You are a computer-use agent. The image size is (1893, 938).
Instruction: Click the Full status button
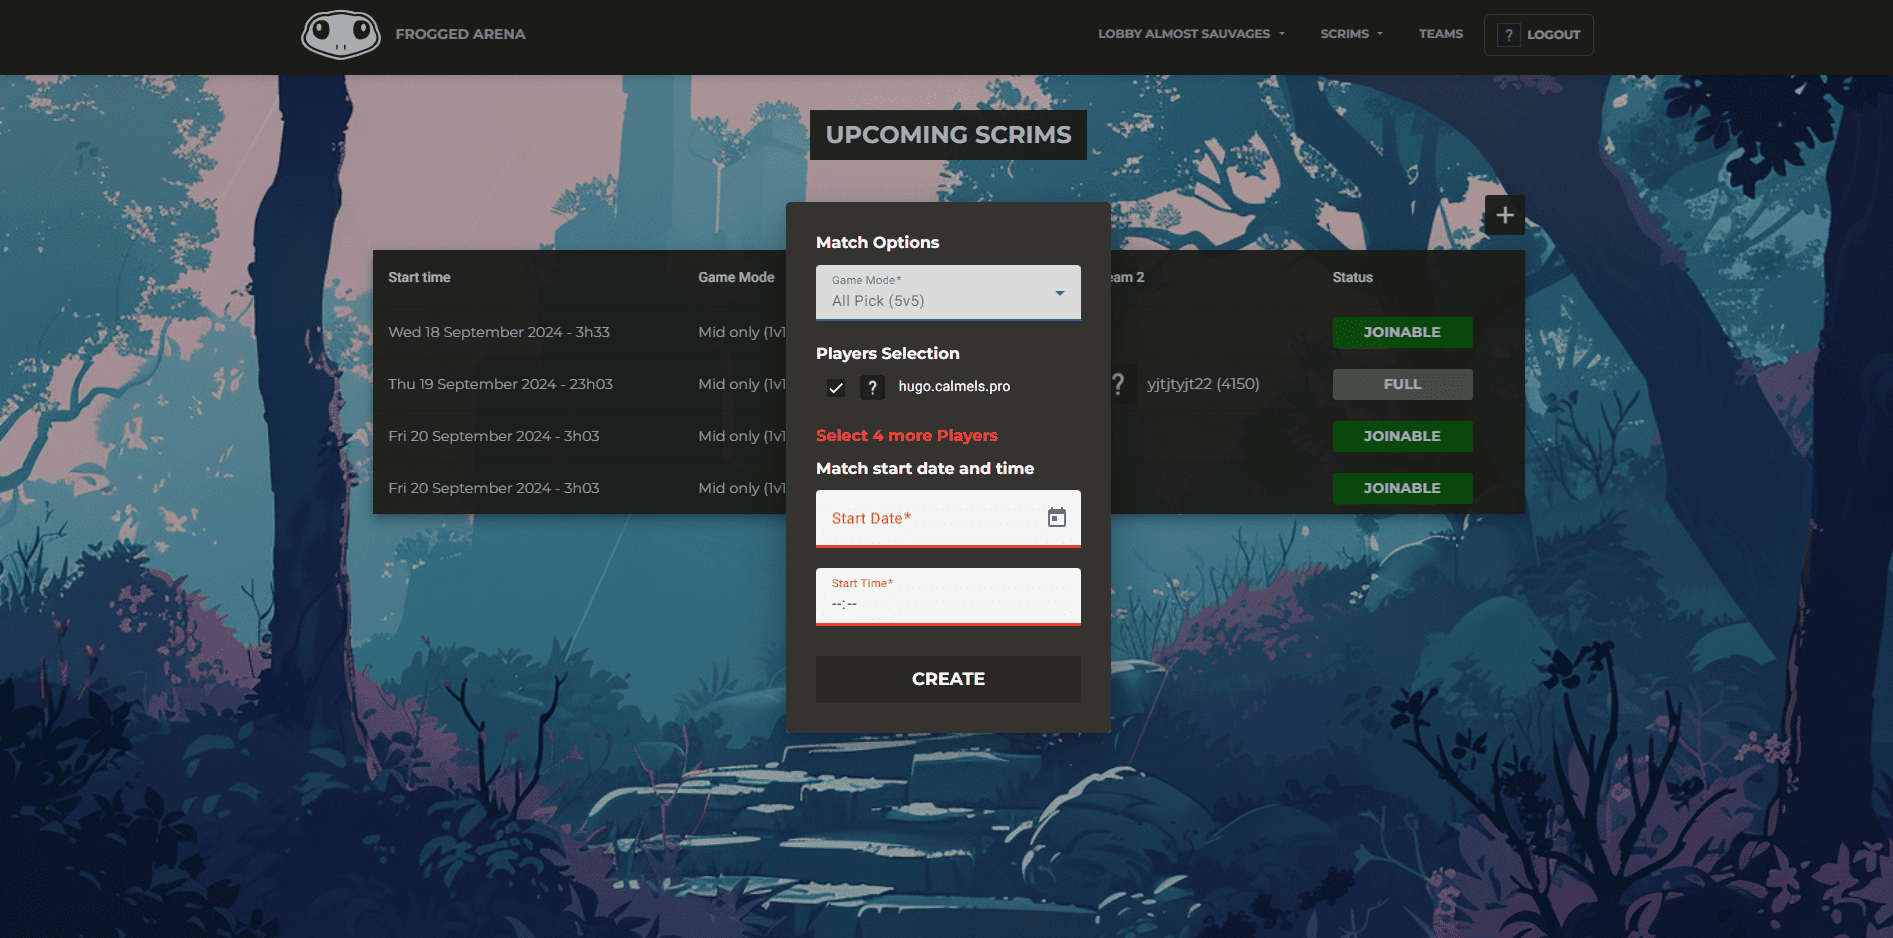tap(1402, 384)
